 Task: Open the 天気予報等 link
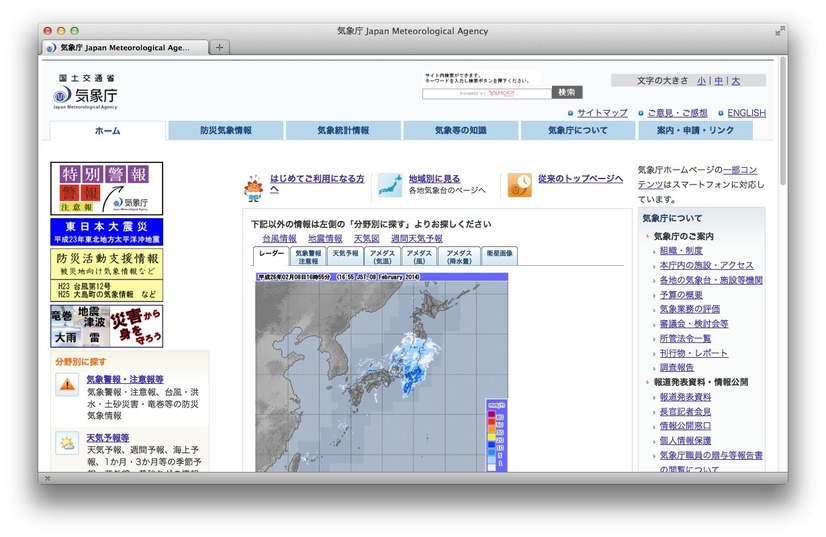click(108, 438)
